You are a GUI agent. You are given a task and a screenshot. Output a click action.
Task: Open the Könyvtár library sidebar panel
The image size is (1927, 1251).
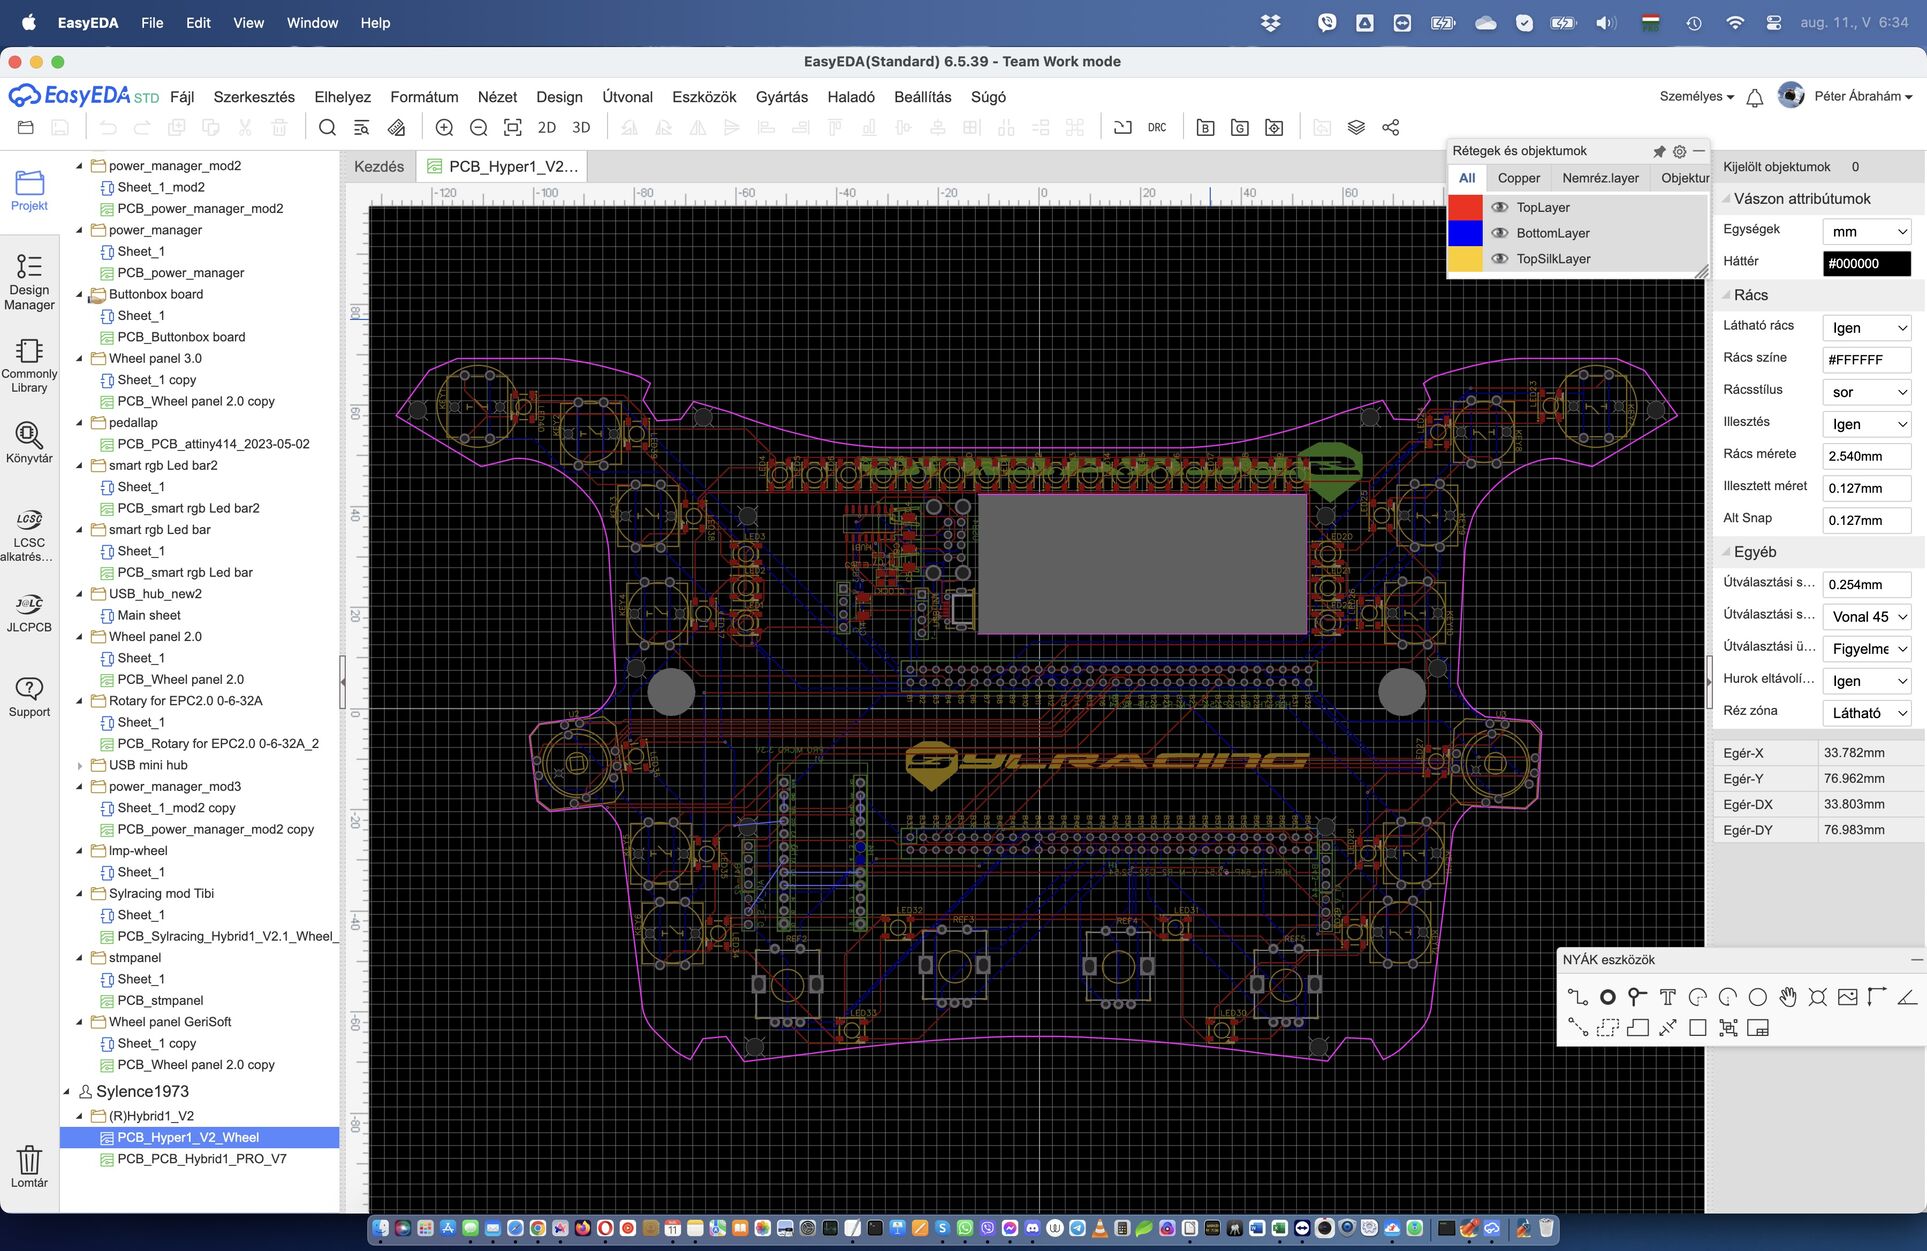point(29,442)
